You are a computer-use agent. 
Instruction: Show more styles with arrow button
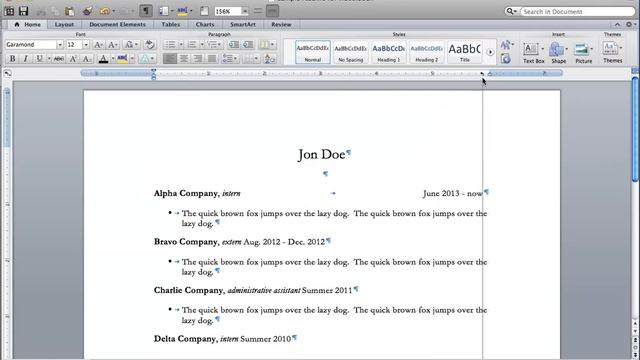click(x=490, y=52)
